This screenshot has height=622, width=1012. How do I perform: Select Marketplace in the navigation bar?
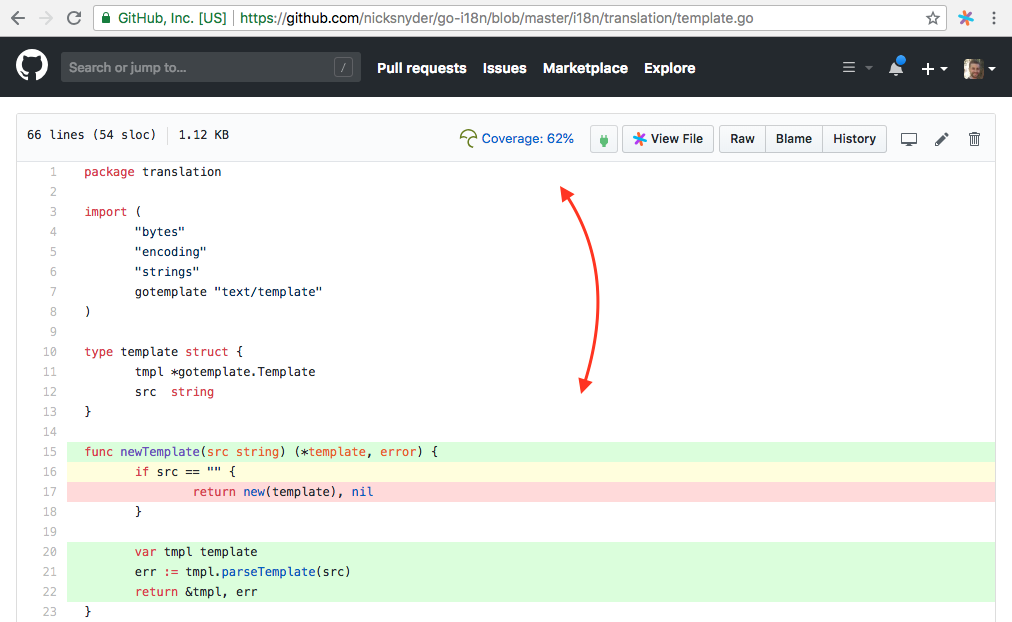point(585,68)
